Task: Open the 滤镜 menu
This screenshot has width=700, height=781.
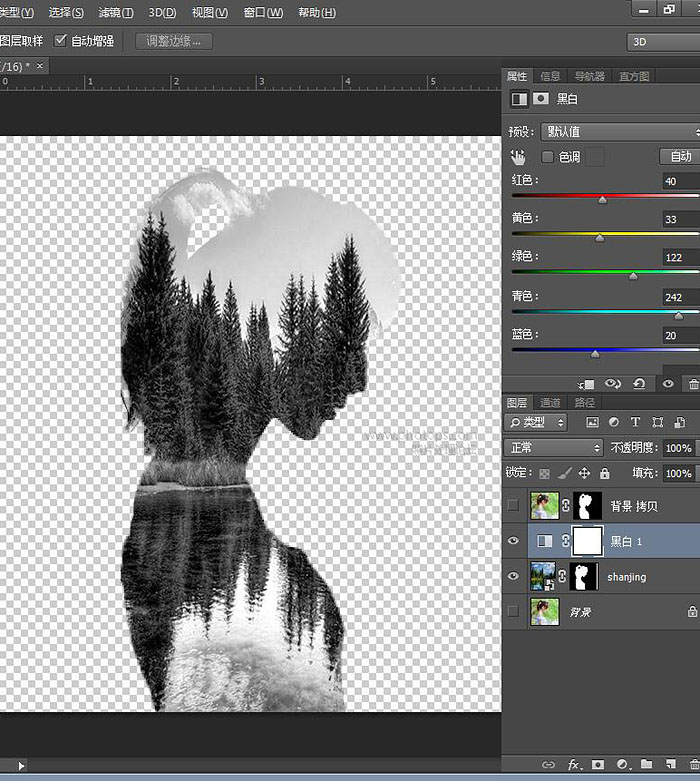Action: click(x=116, y=13)
